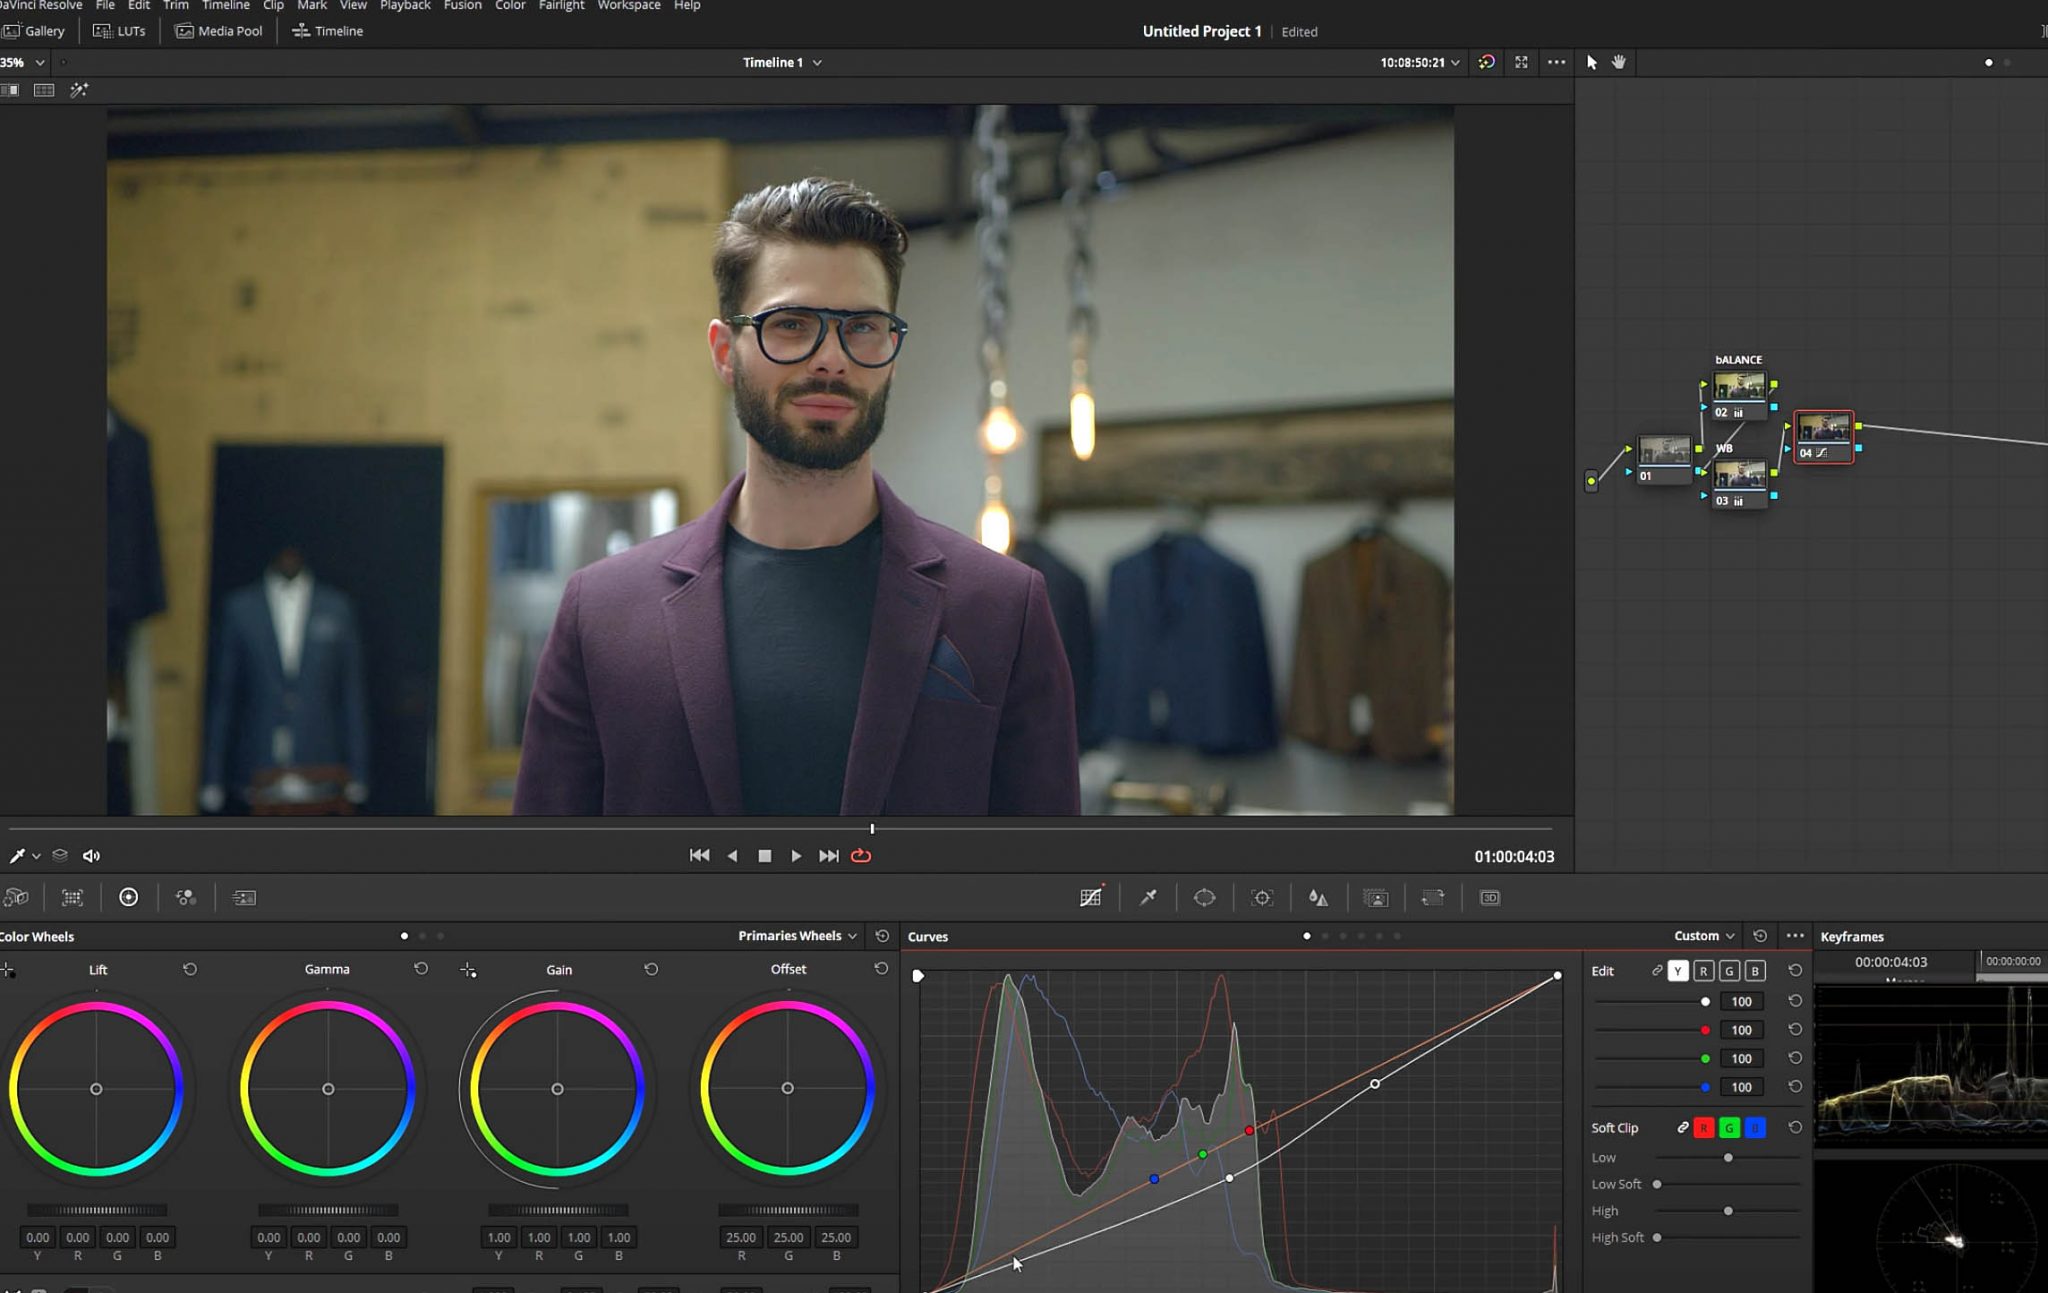2048x1293 pixels.
Task: Open the Power Window palette
Action: coord(1204,897)
